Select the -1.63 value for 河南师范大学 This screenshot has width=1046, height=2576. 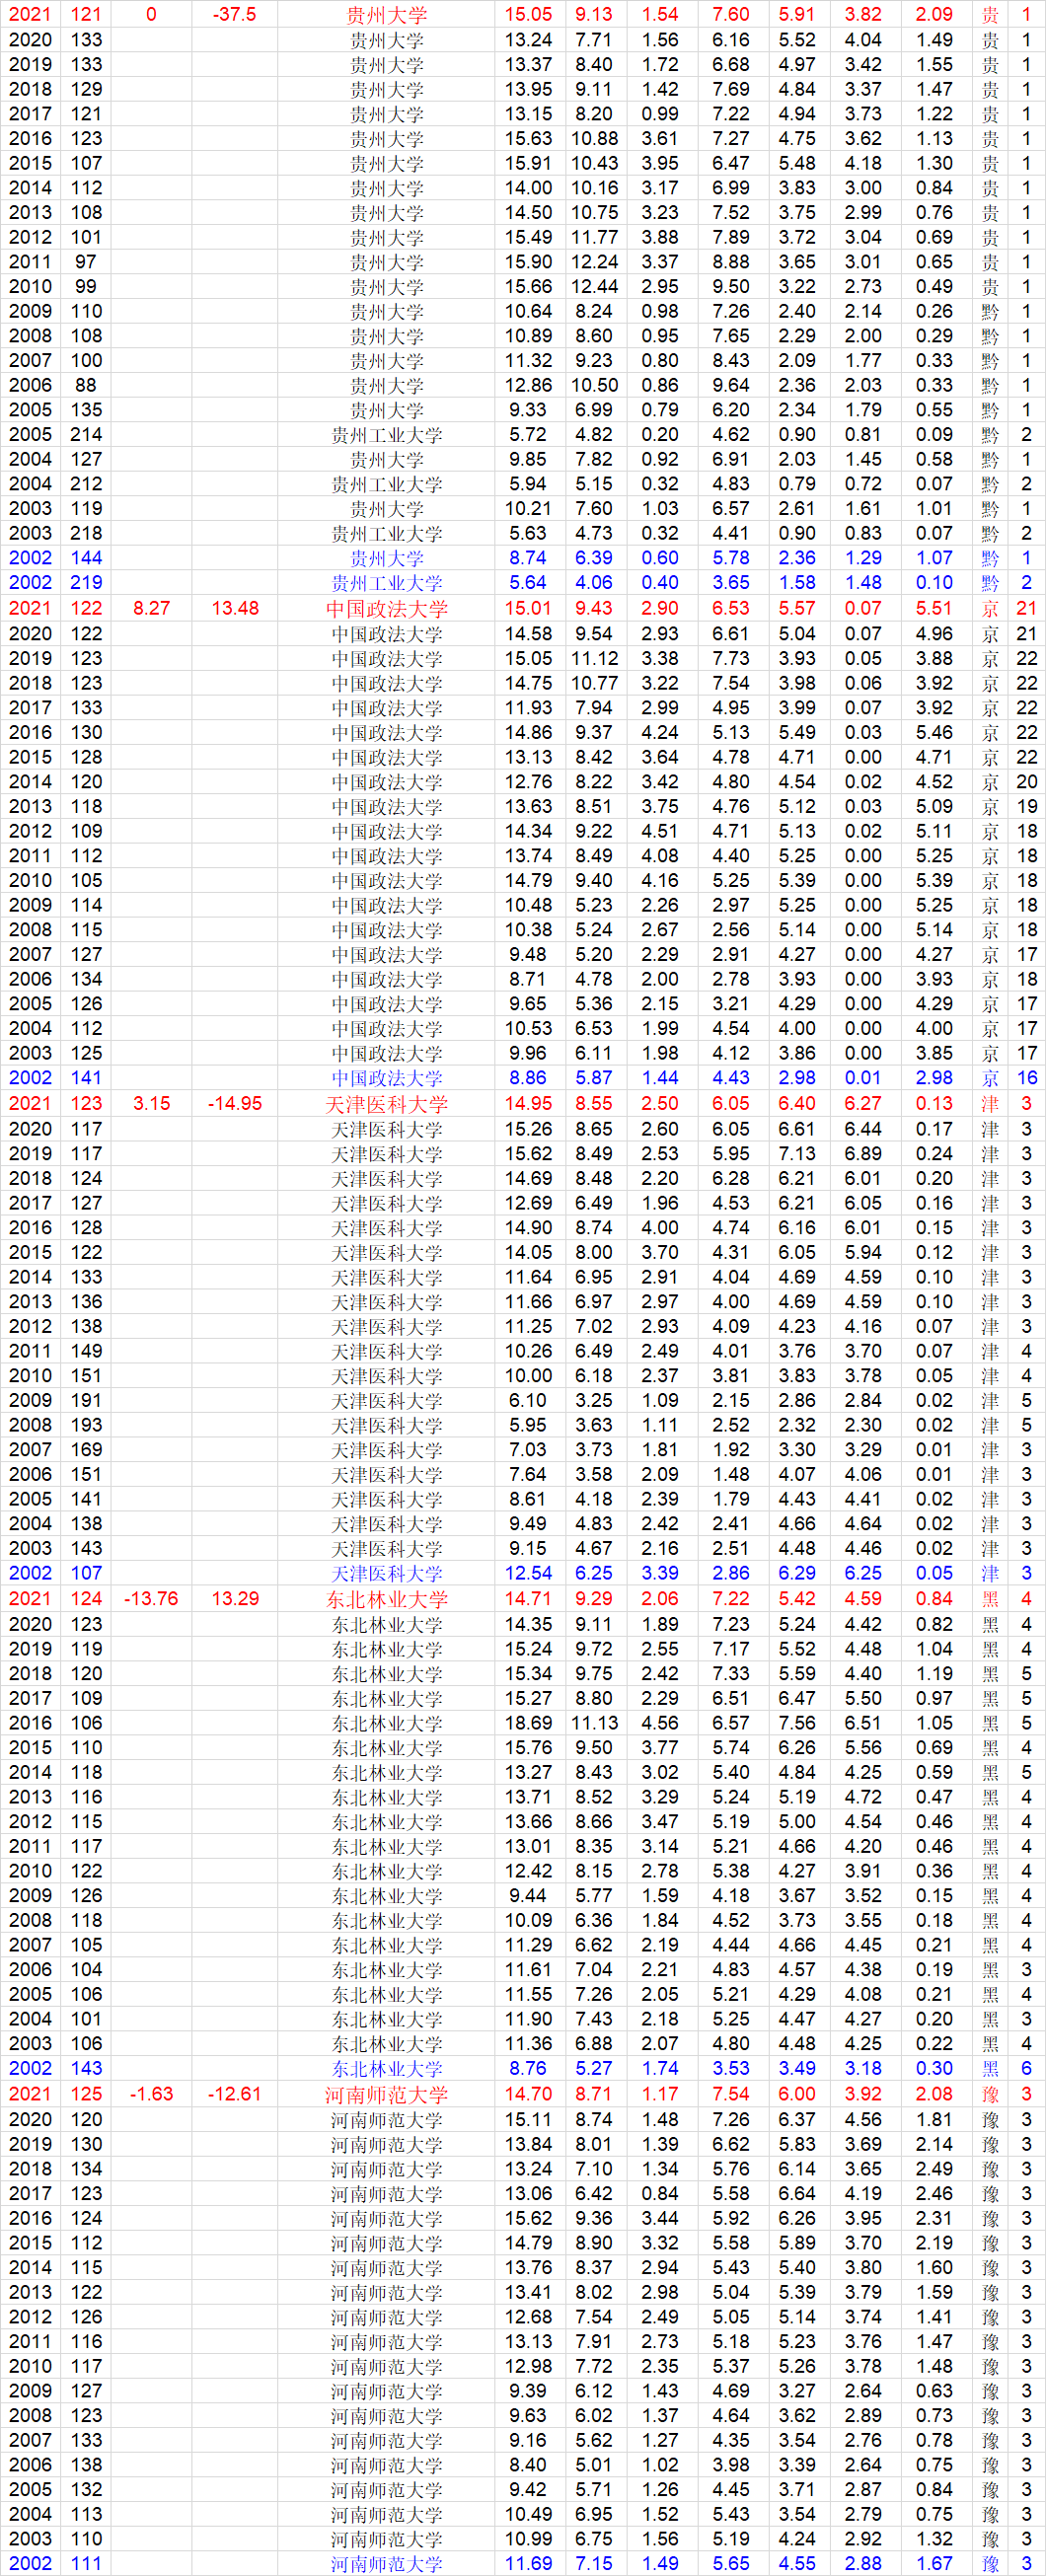(x=151, y=2093)
